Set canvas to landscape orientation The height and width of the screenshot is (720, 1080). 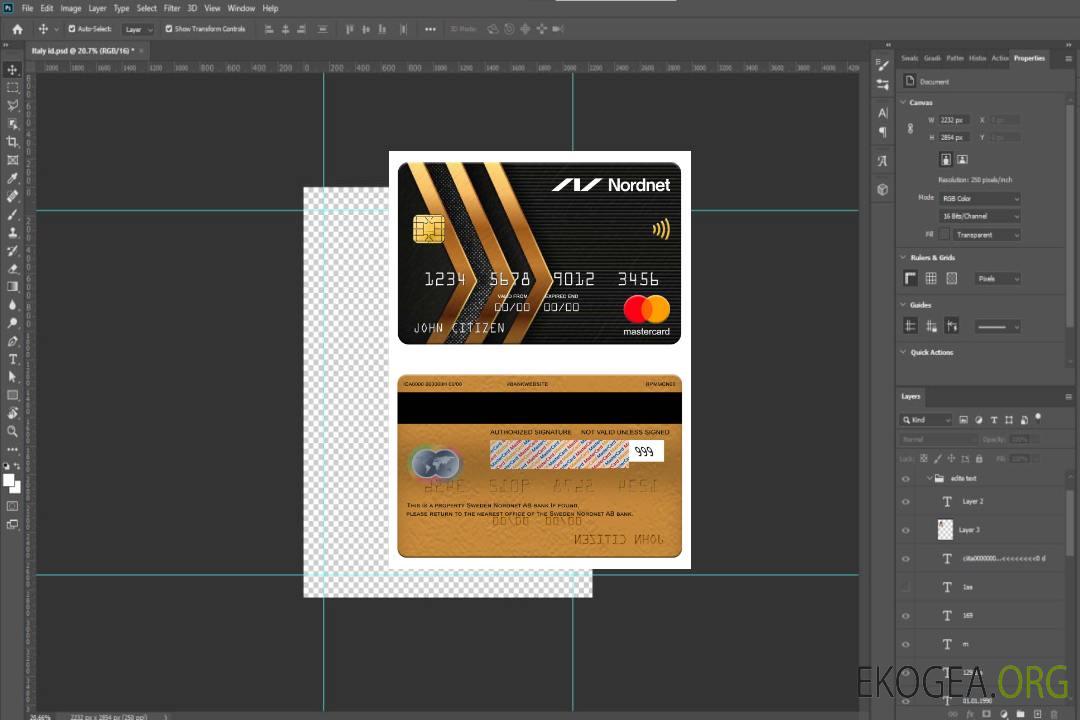pyautogui.click(x=962, y=159)
